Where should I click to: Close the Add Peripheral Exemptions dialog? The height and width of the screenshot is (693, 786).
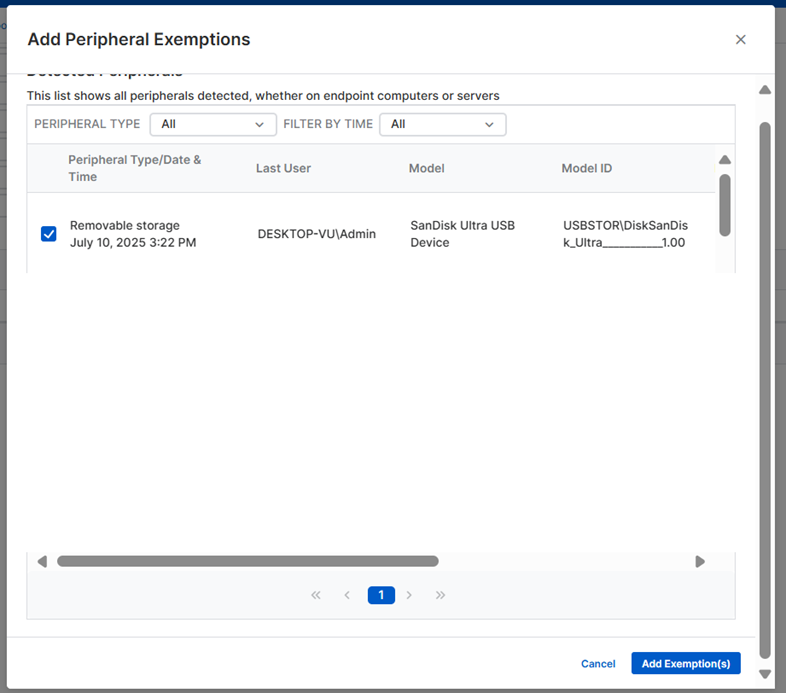click(740, 40)
